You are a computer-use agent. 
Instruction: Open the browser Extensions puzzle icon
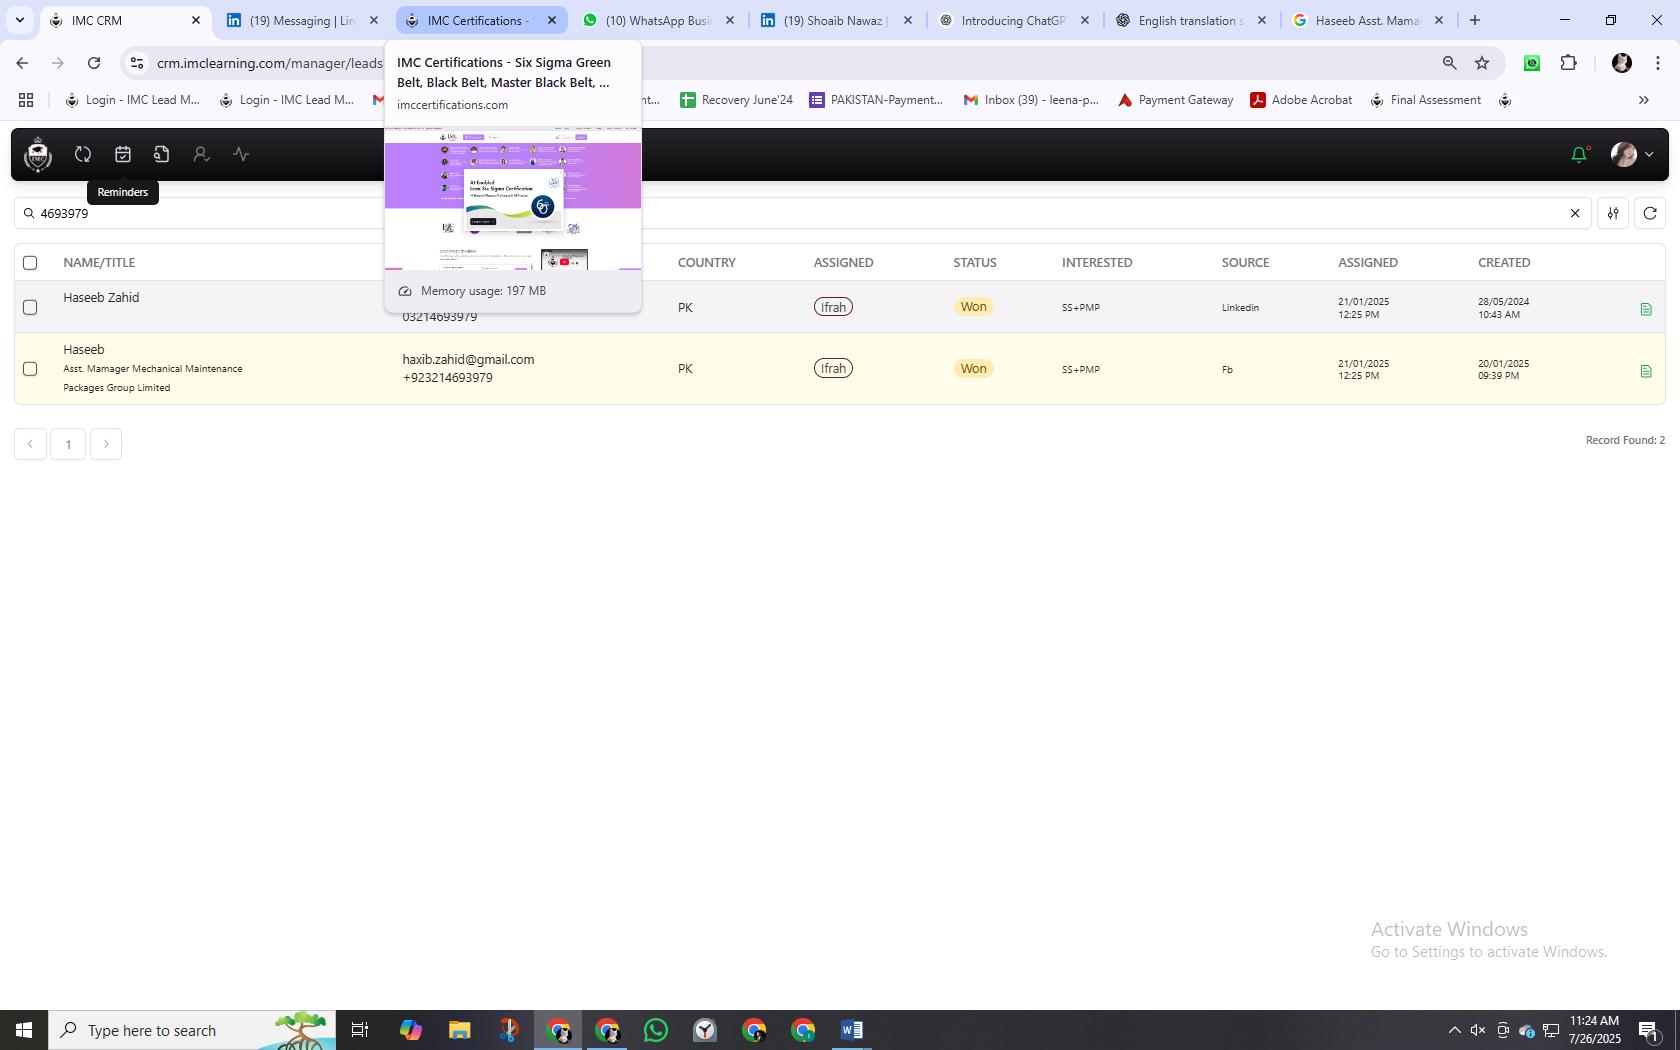tap(1569, 63)
